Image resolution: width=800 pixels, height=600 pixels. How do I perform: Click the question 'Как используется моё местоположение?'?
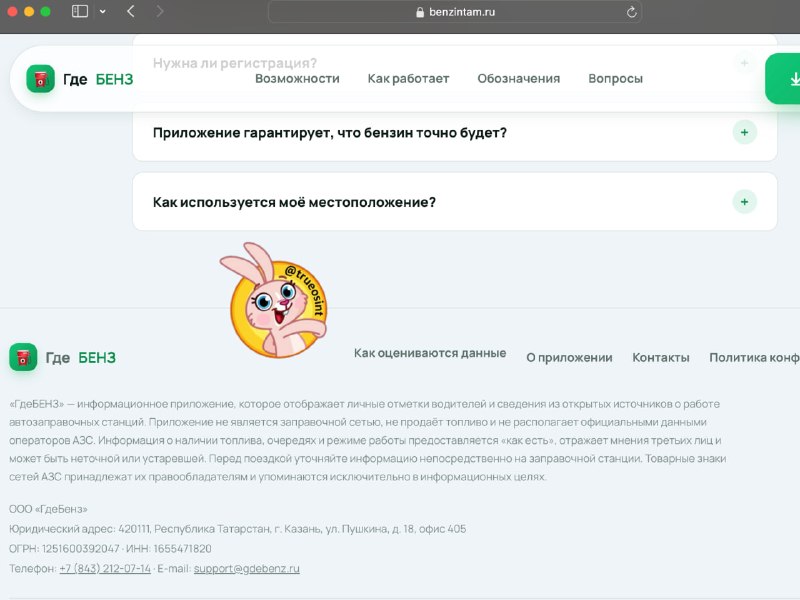pos(294,203)
